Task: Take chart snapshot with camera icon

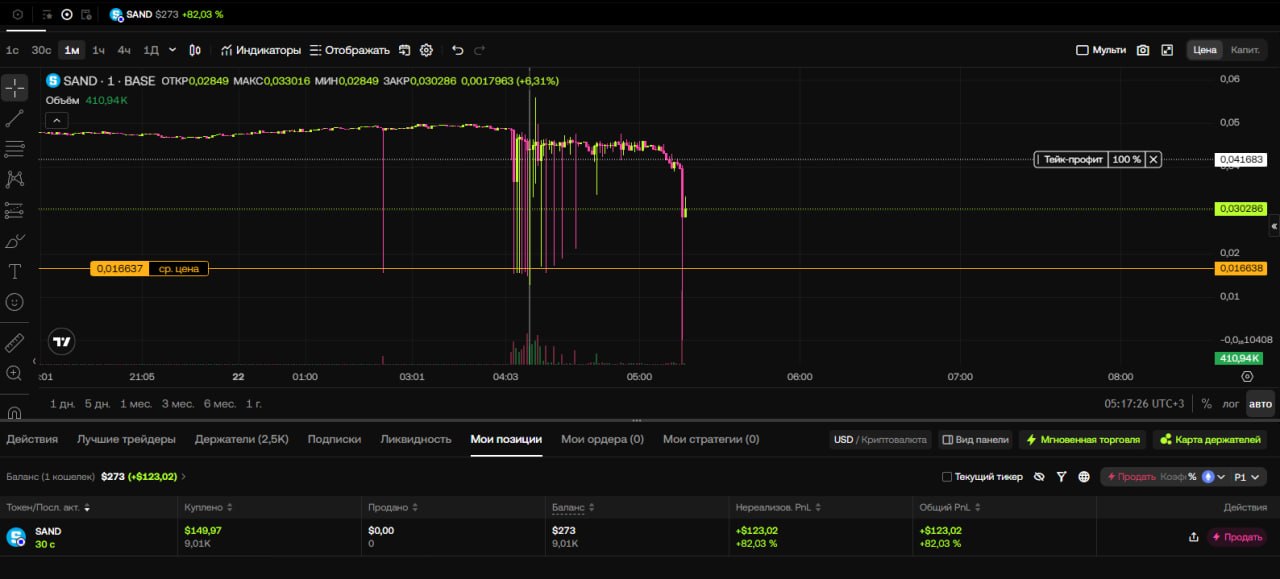Action: 1143,50
